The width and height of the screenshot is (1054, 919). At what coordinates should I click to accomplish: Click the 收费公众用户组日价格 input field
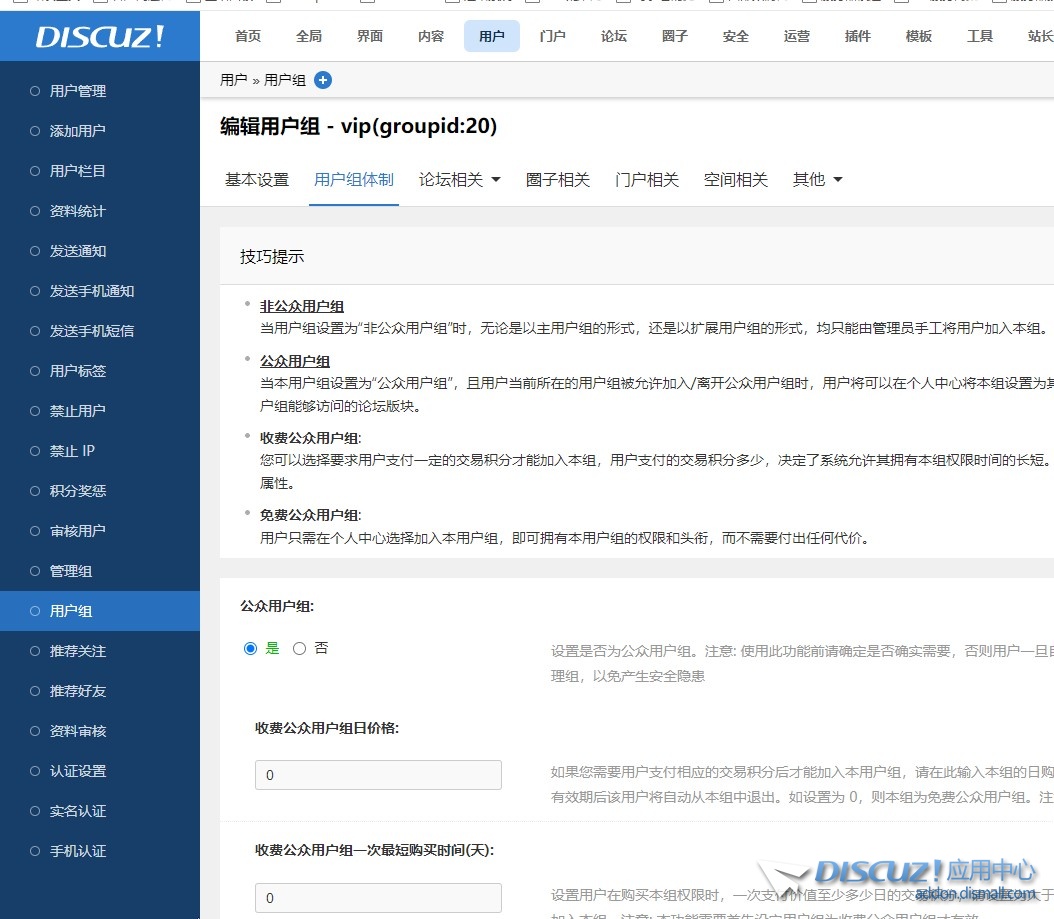click(x=378, y=775)
